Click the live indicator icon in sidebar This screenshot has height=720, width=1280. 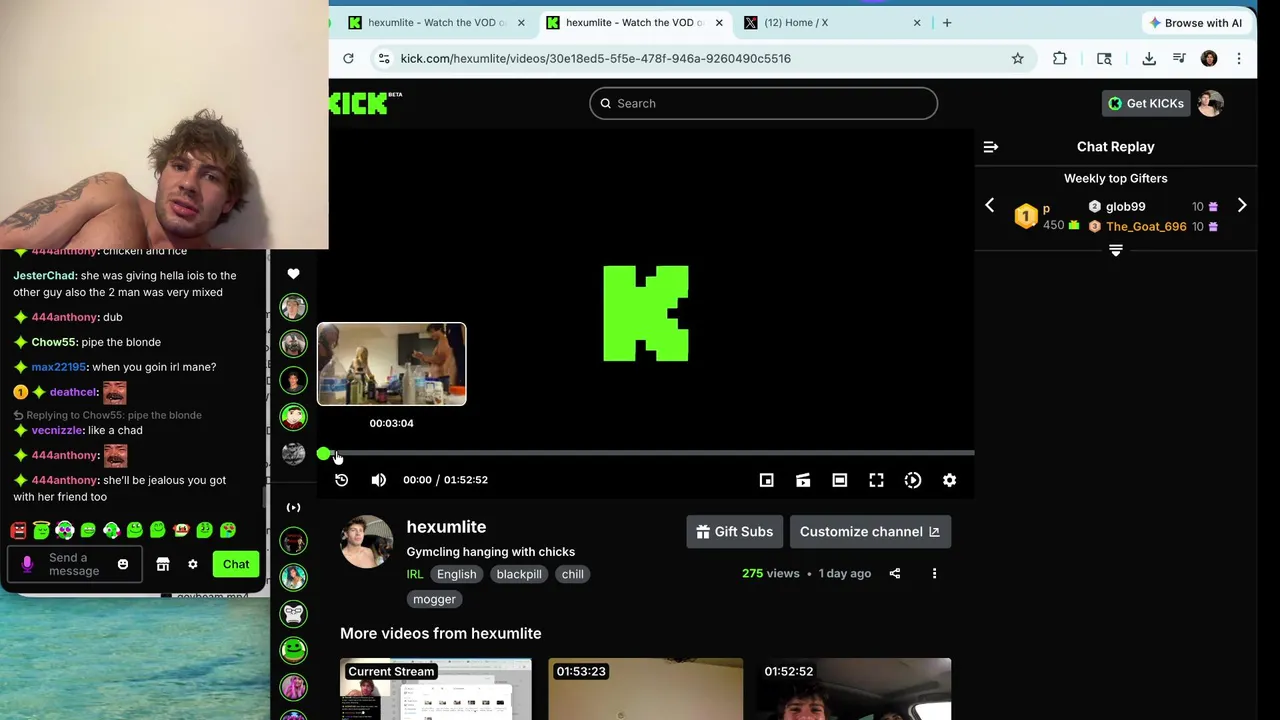pyautogui.click(x=293, y=508)
